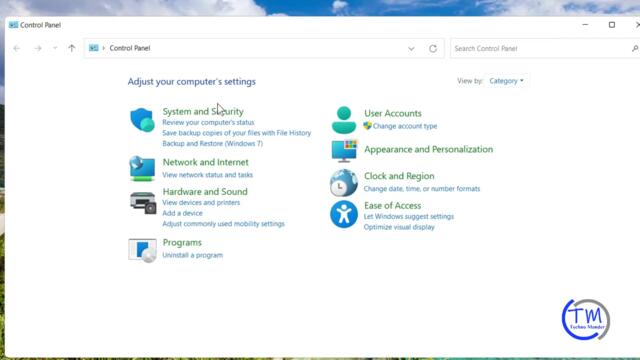Open the Network and Internet globe icon
This screenshot has height=360, width=640.
(142, 168)
